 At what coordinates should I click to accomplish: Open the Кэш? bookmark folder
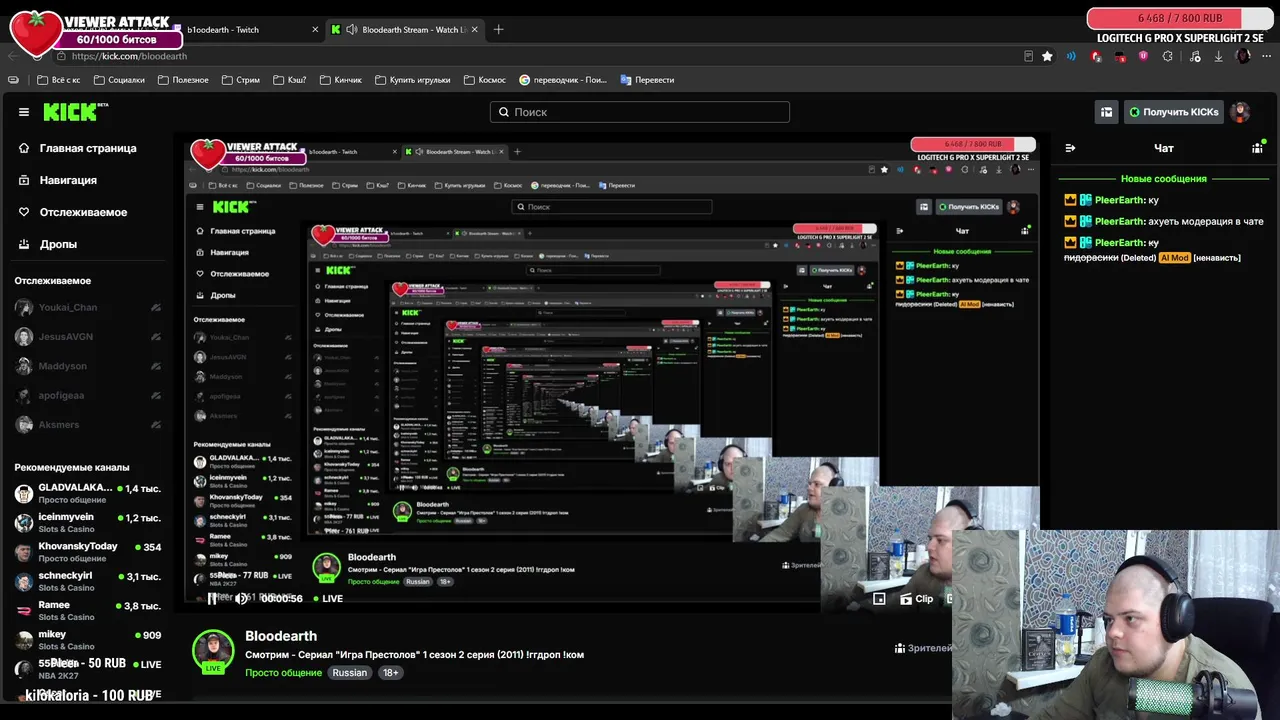click(x=289, y=80)
